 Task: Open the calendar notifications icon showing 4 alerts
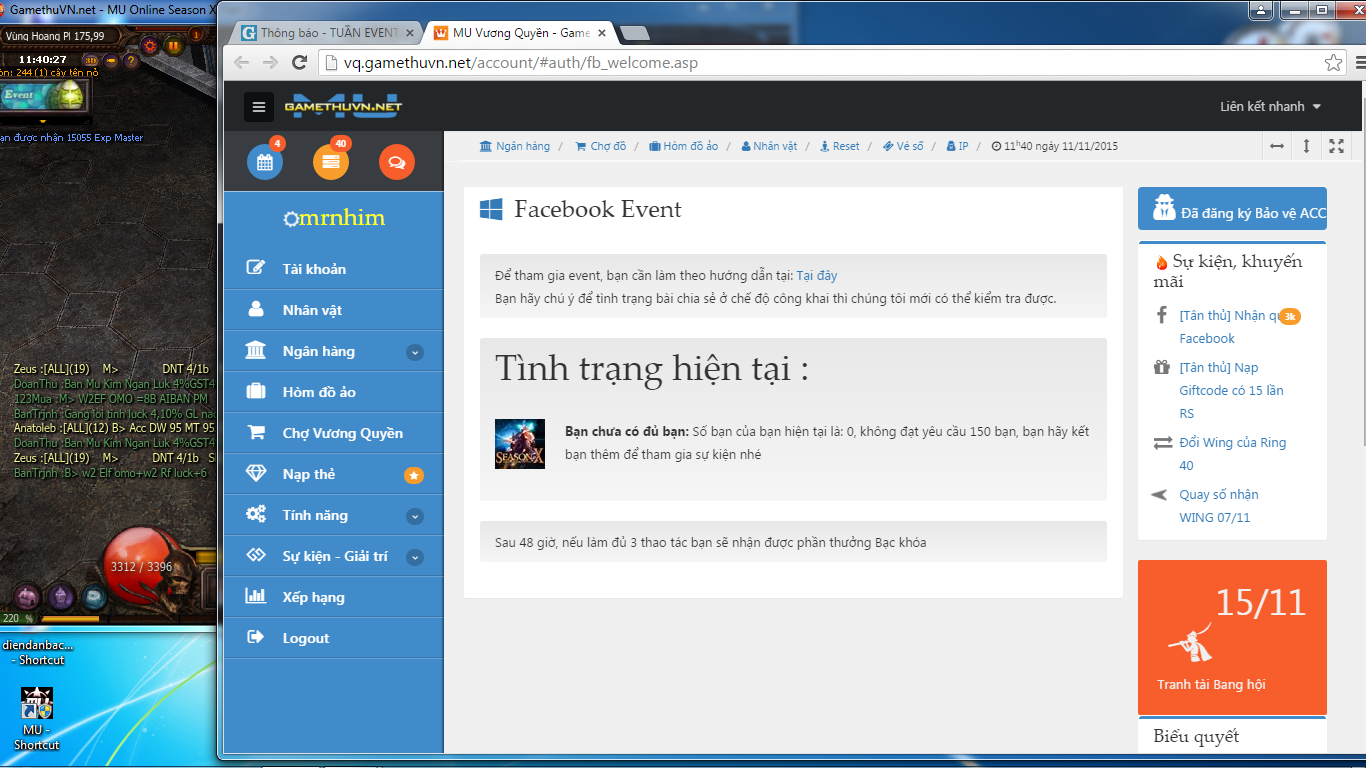(x=264, y=160)
